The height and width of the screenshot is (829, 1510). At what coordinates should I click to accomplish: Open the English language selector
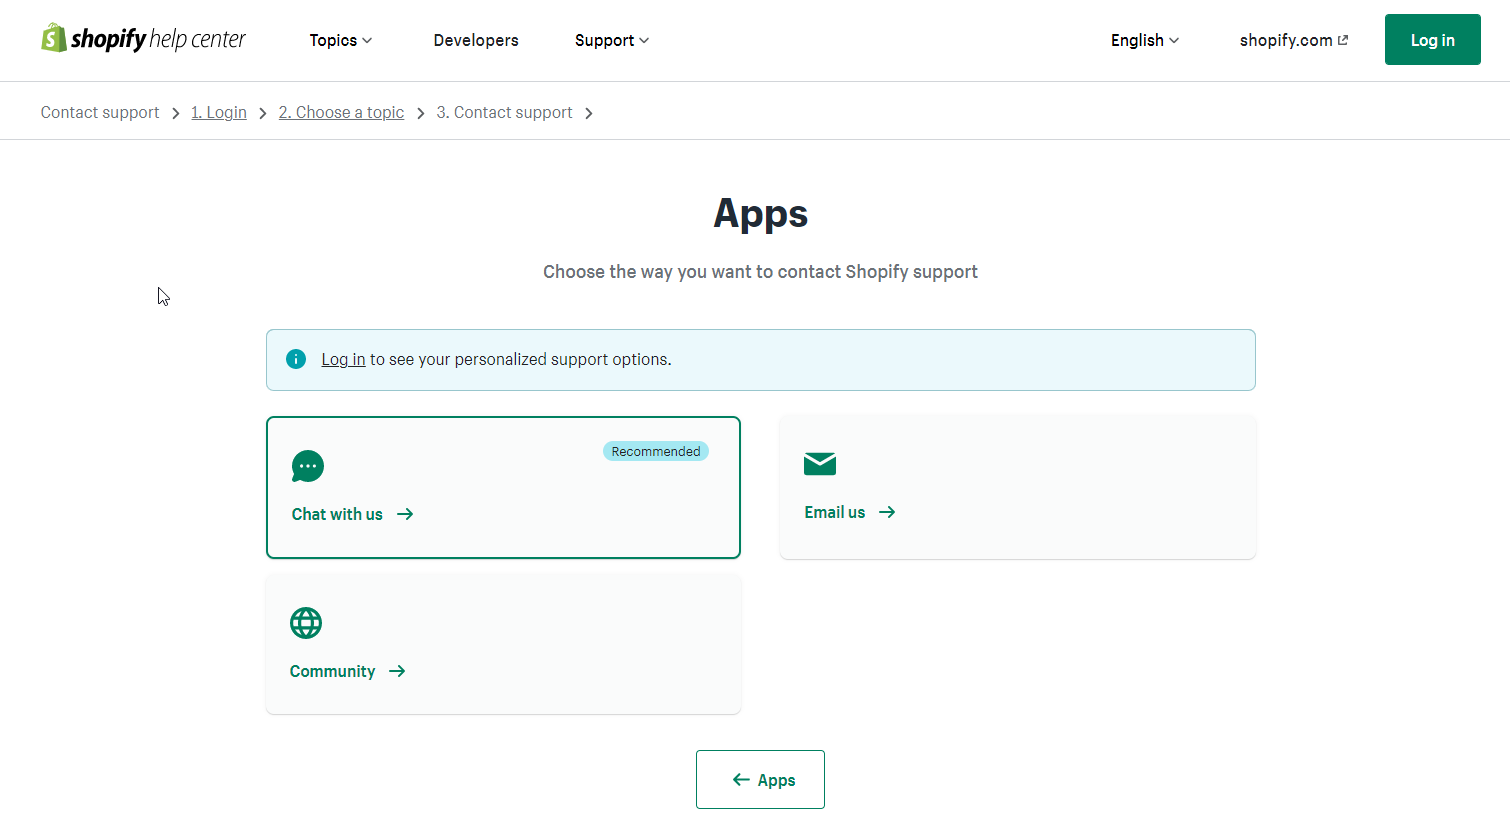pos(1144,40)
